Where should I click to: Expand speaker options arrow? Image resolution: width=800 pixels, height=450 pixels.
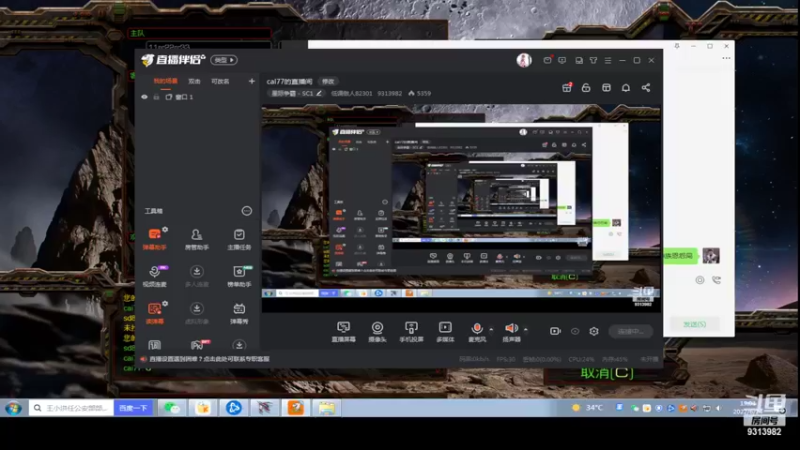click(x=526, y=330)
